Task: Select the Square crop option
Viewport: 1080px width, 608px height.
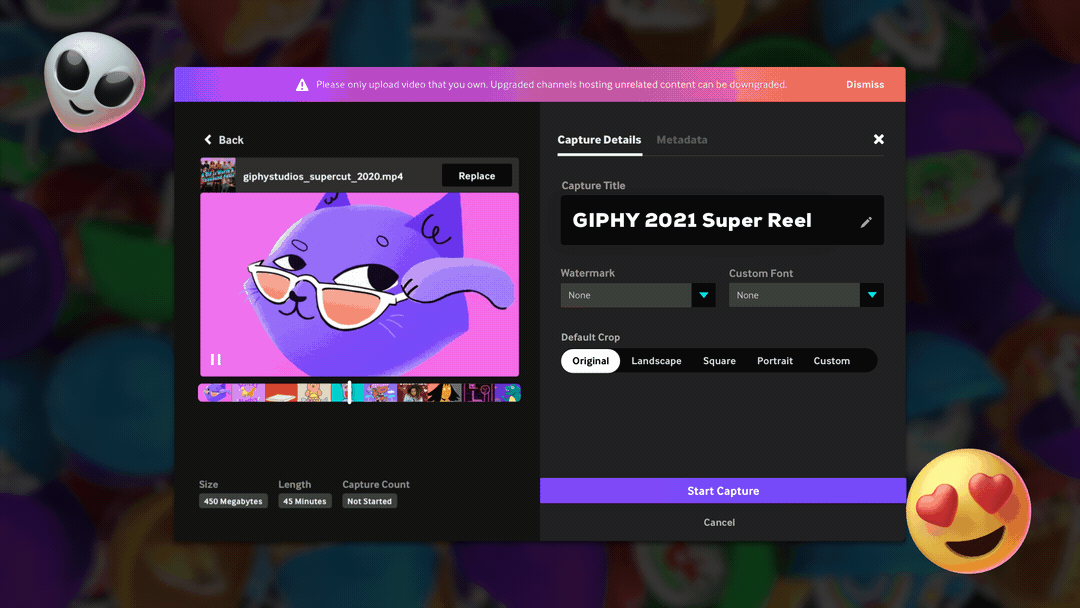Action: pyautogui.click(x=719, y=361)
